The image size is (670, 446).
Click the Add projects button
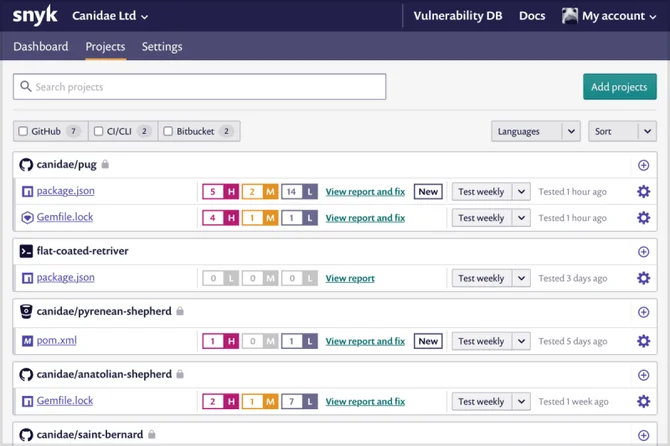tap(620, 87)
